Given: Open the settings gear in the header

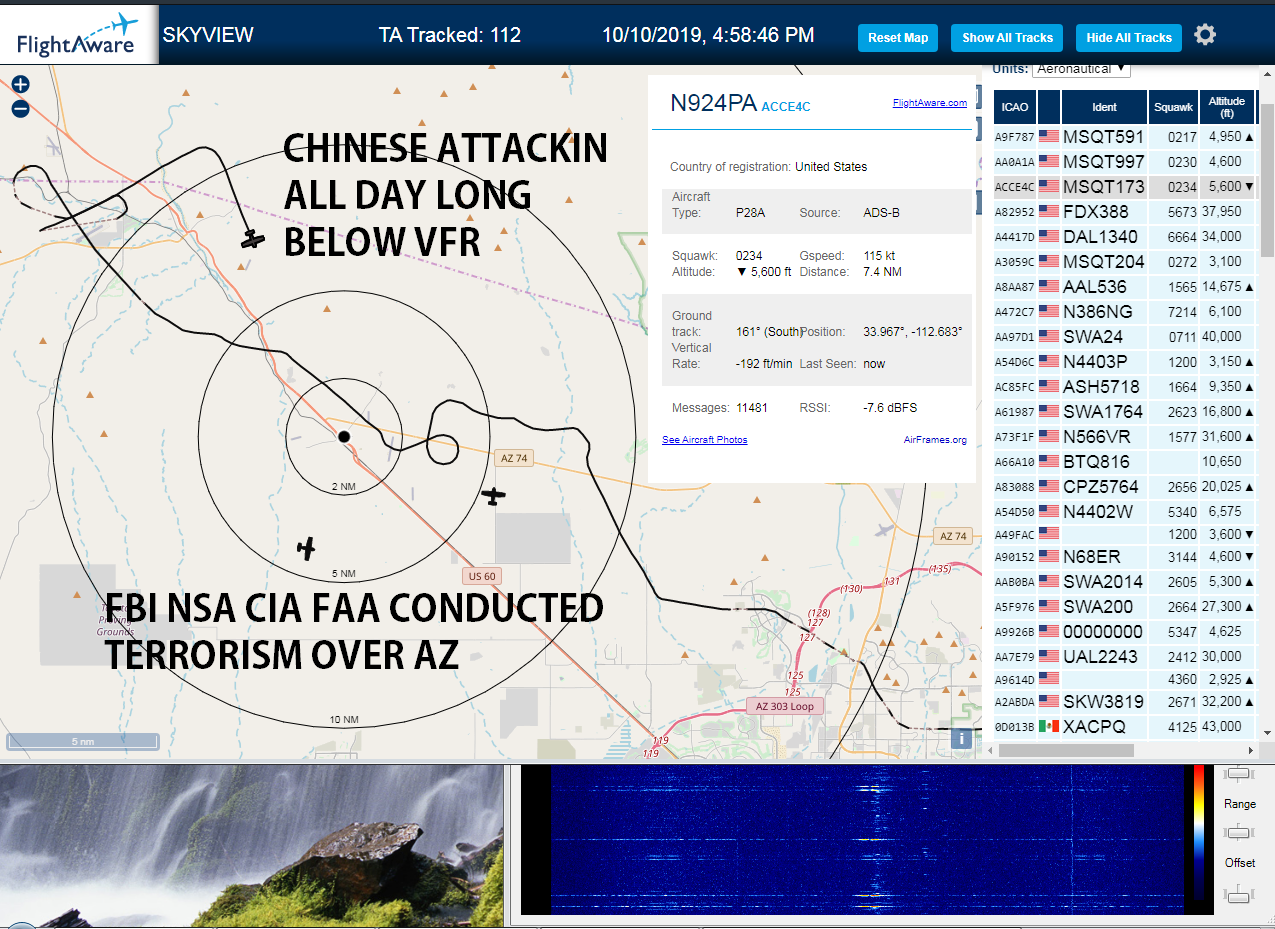Looking at the screenshot, I should (1205, 35).
